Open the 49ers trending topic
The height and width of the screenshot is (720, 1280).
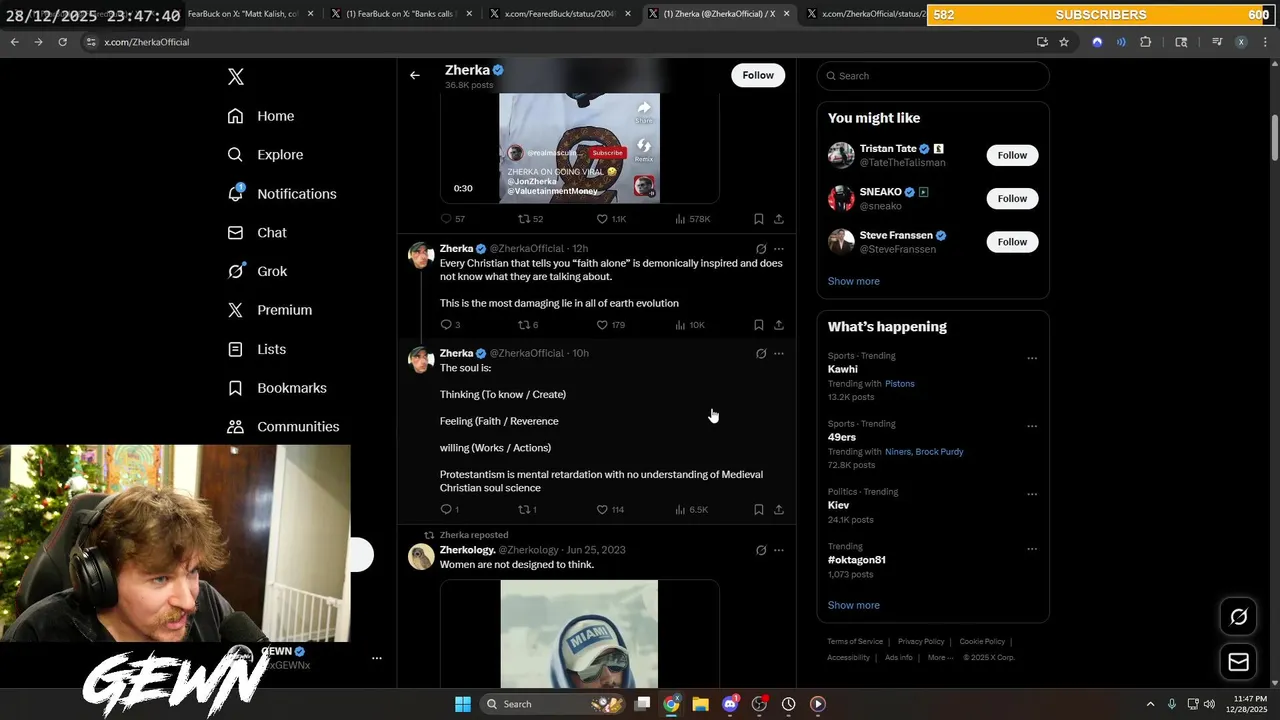pyautogui.click(x=842, y=437)
